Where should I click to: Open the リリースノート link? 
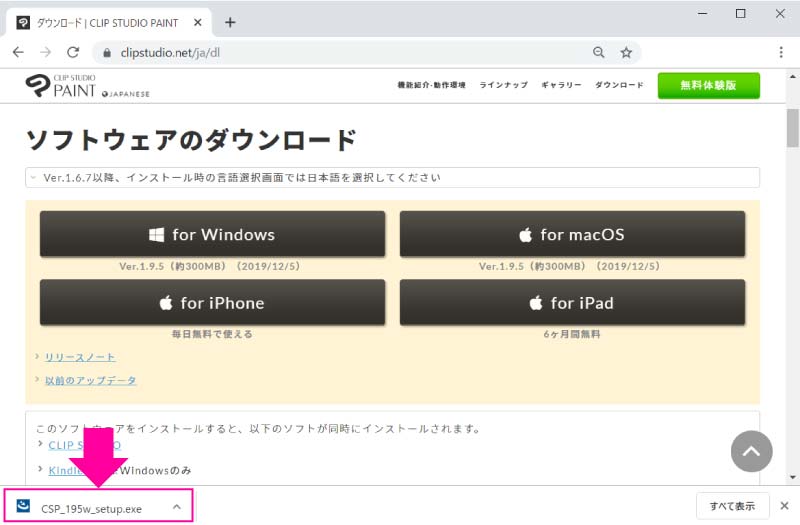pos(80,357)
